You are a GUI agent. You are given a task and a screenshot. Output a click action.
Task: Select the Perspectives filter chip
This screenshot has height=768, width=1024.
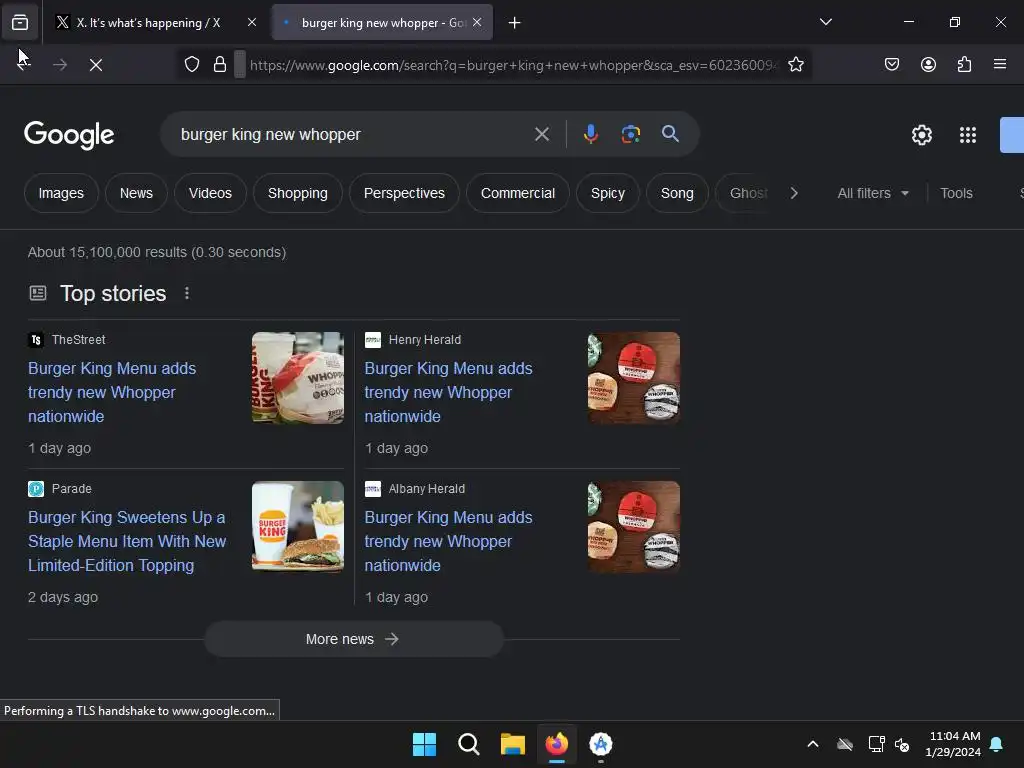404,193
